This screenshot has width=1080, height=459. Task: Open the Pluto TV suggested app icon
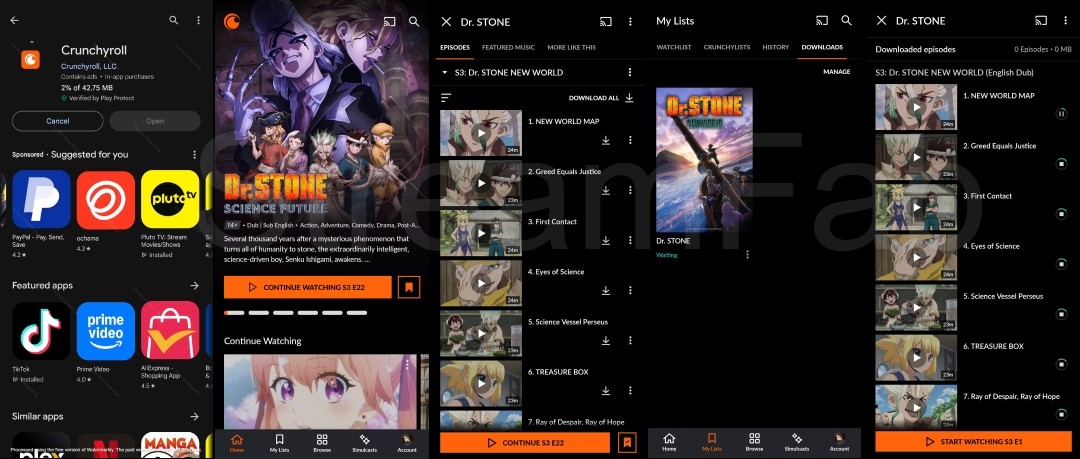170,199
